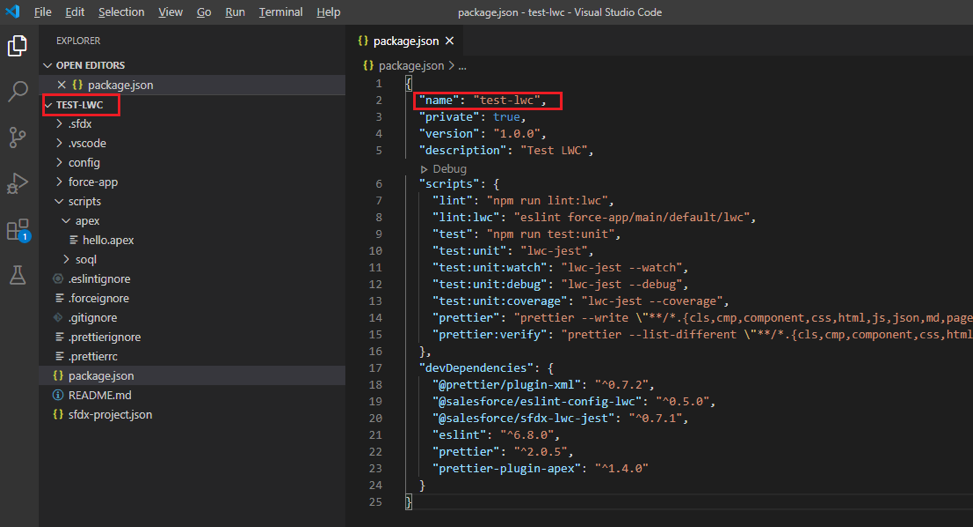The width and height of the screenshot is (973, 527).
Task: Click the "private" key on line 3
Action: tap(449, 117)
